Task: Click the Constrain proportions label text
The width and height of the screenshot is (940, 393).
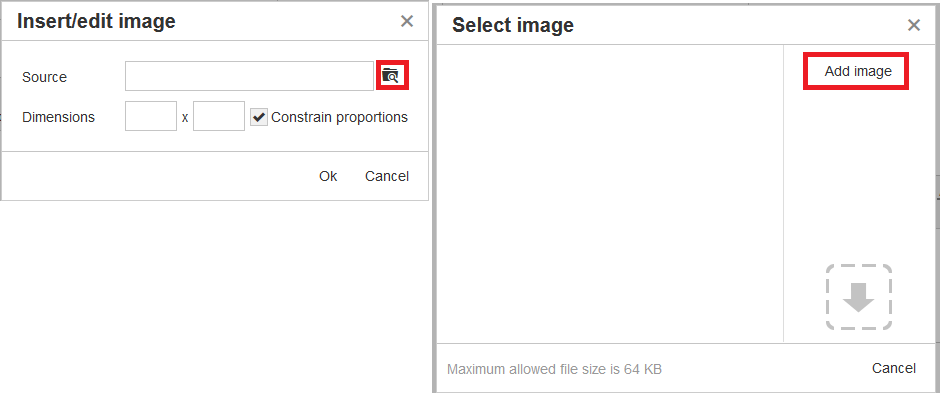Action: tap(339, 117)
